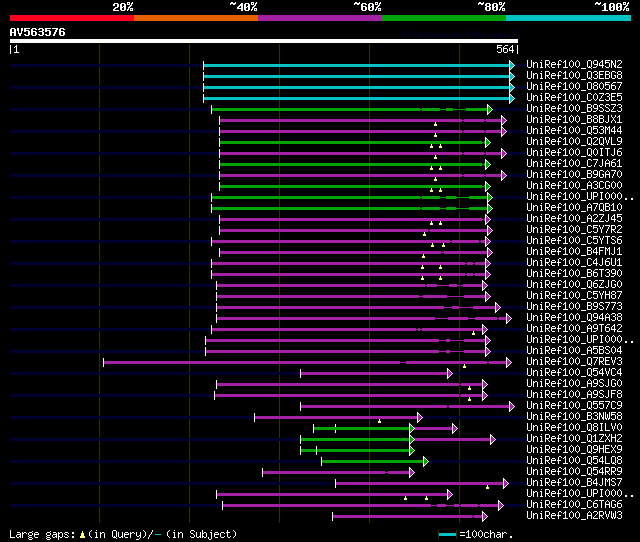
Task: Click the UniRef100_C5Y7R2 label
Action: (574, 230)
